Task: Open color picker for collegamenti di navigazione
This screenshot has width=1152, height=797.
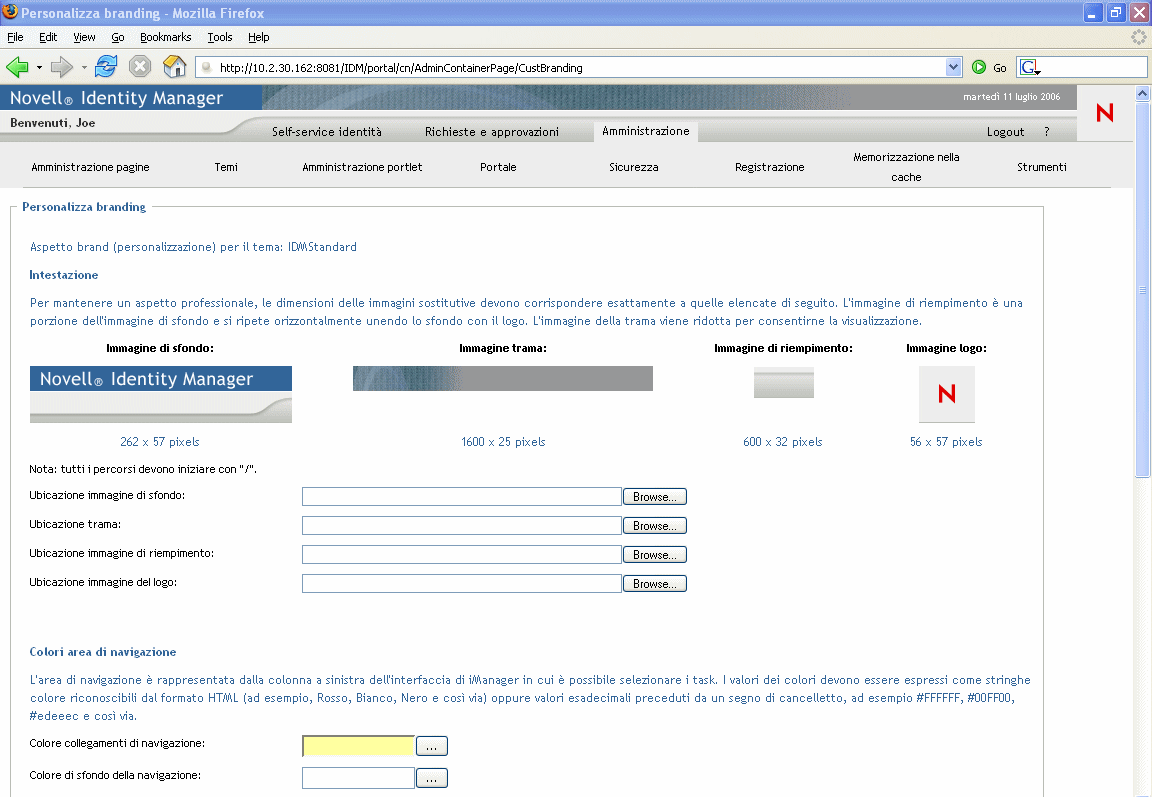Action: pos(432,746)
